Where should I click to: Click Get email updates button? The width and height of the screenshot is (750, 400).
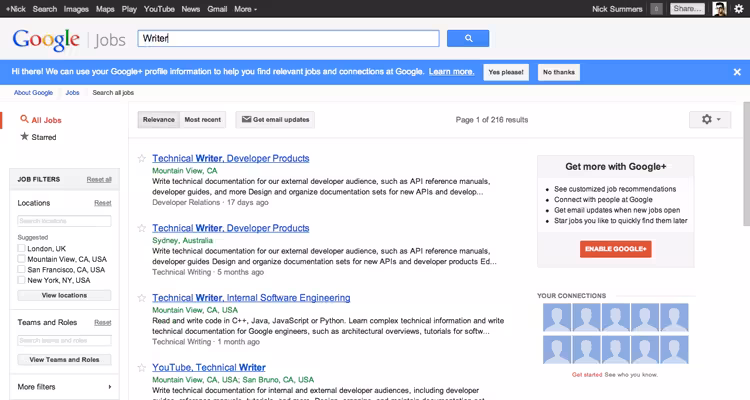pyautogui.click(x=275, y=120)
